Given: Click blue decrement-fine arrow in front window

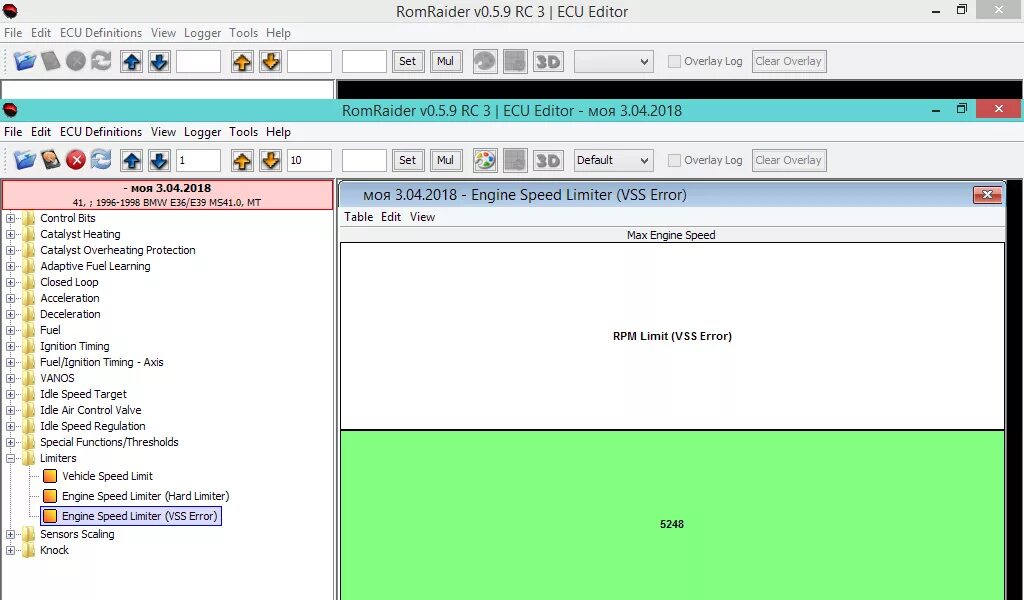Looking at the screenshot, I should tap(159, 161).
